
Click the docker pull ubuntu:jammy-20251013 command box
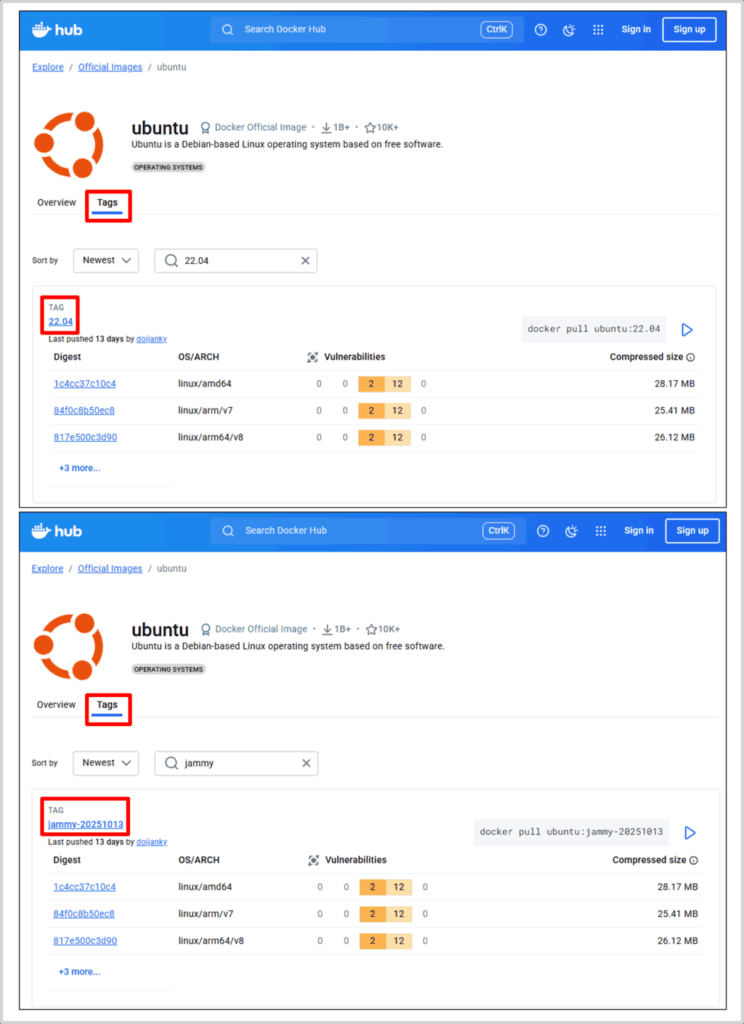coord(571,832)
